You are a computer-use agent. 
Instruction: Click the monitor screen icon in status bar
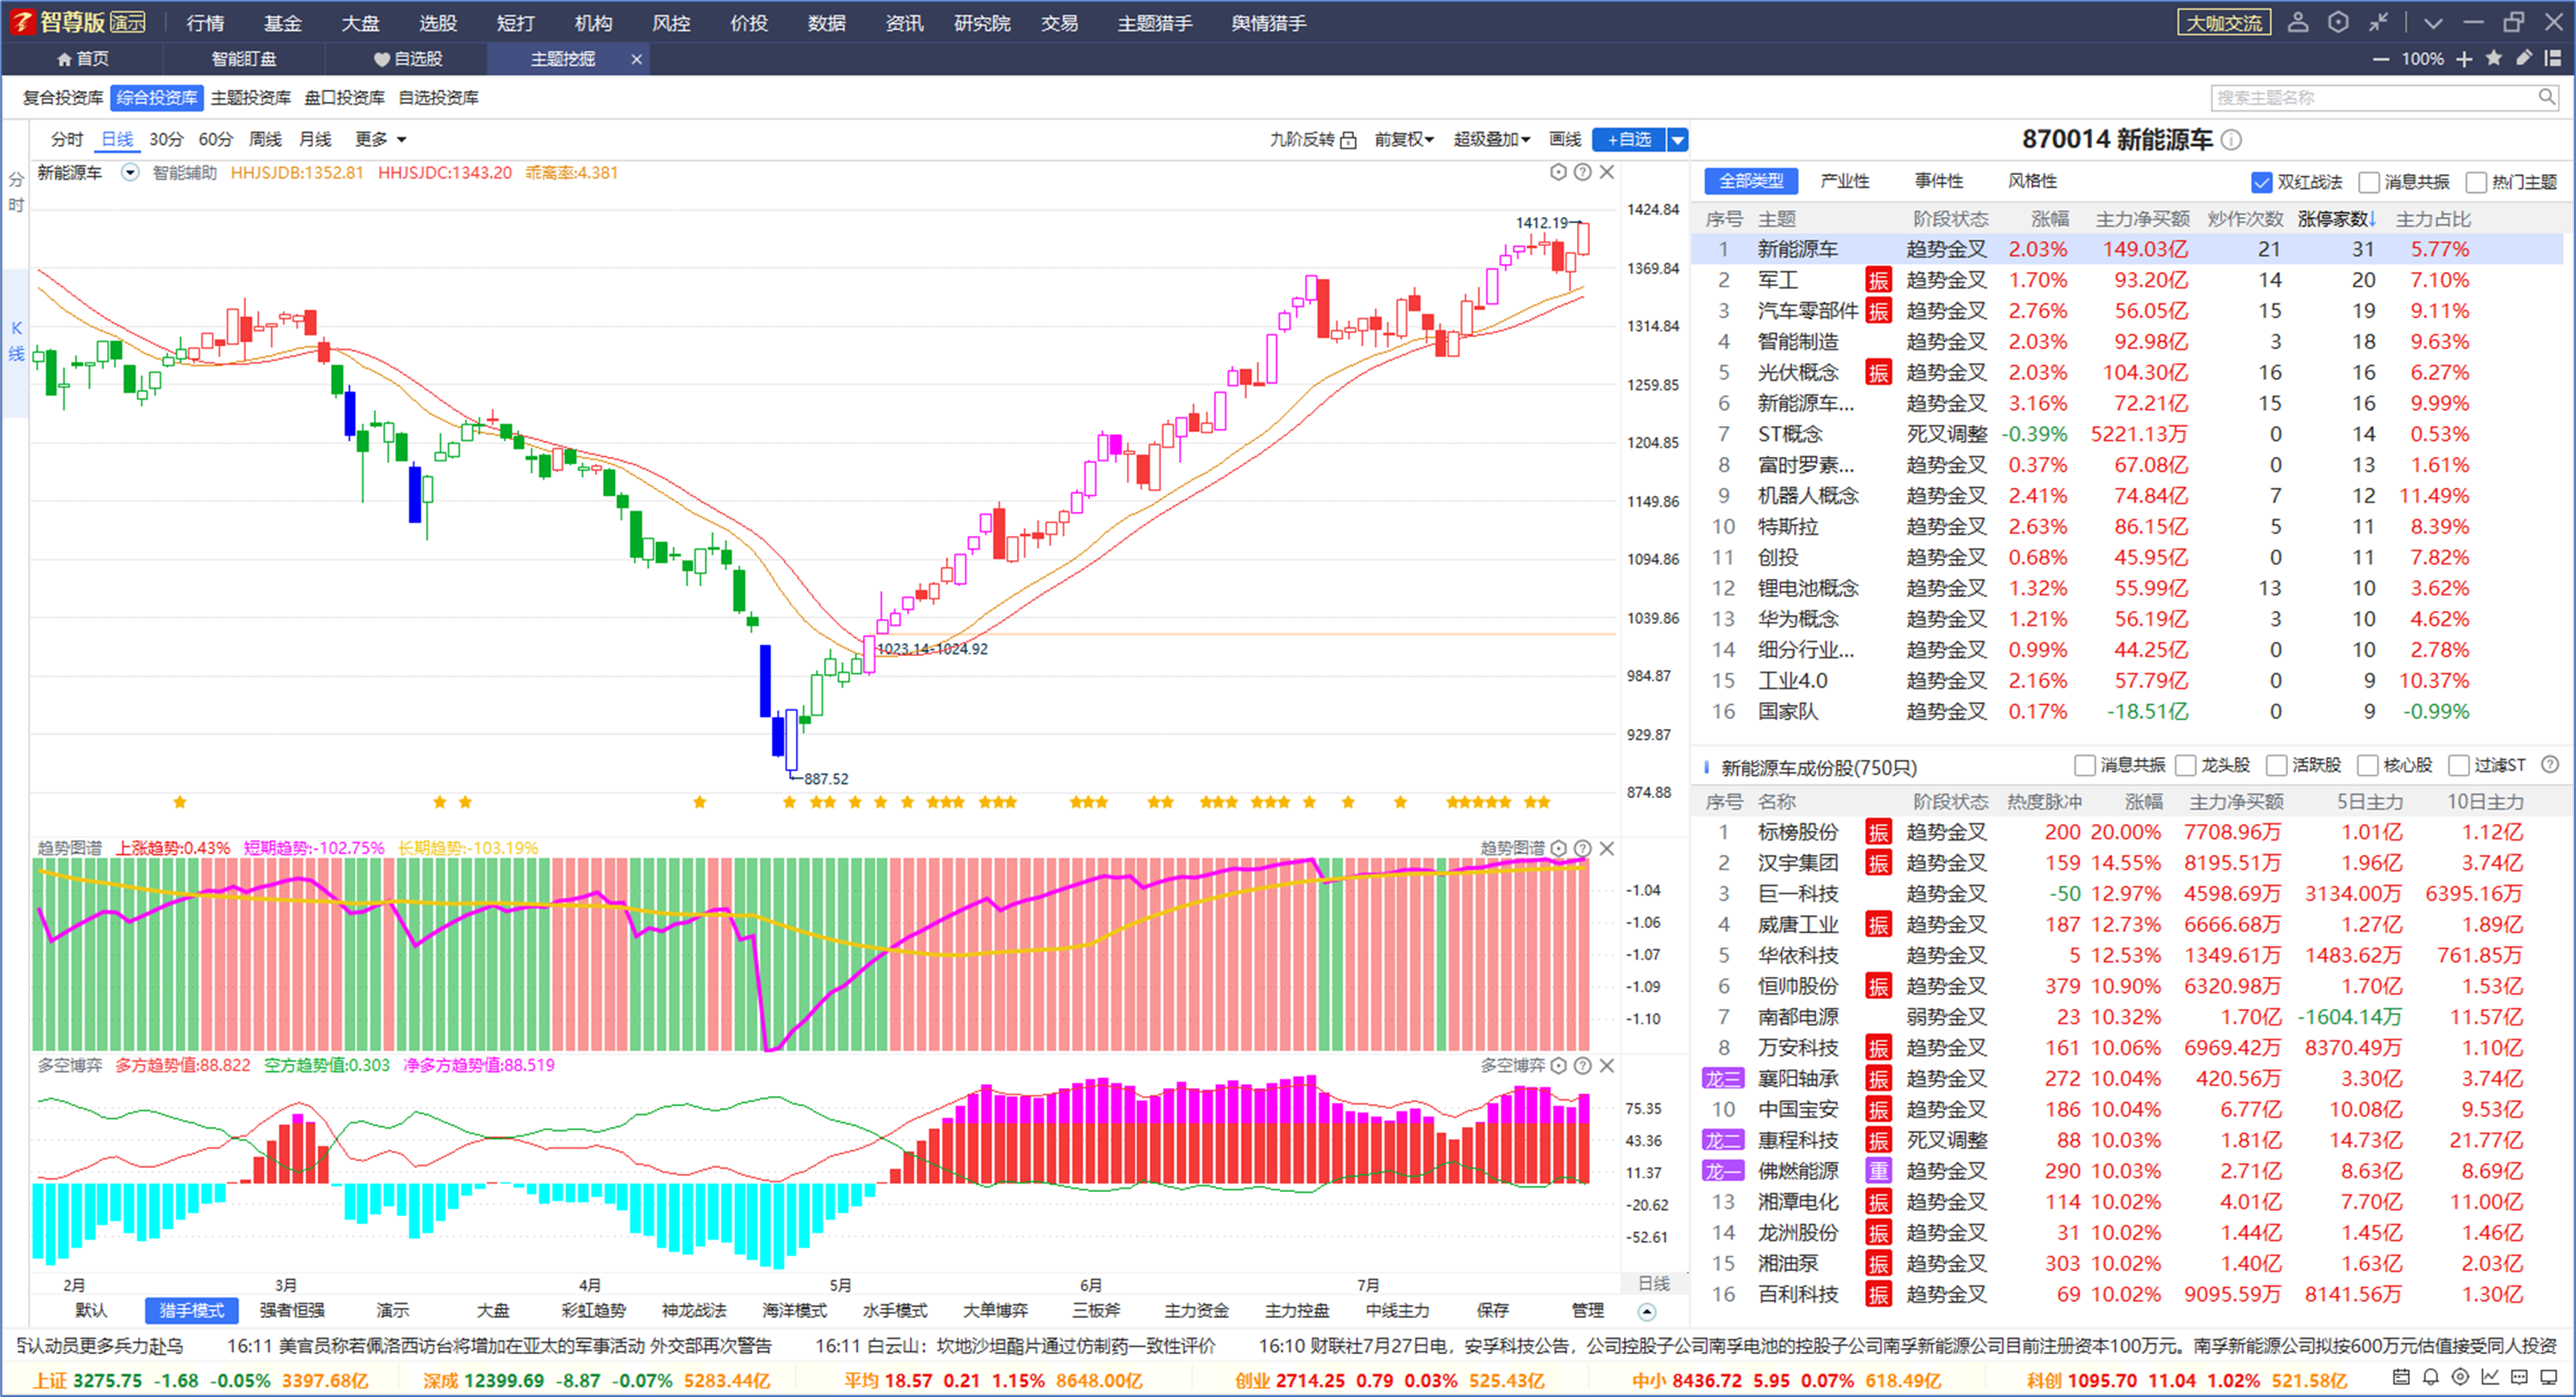click(2550, 1377)
